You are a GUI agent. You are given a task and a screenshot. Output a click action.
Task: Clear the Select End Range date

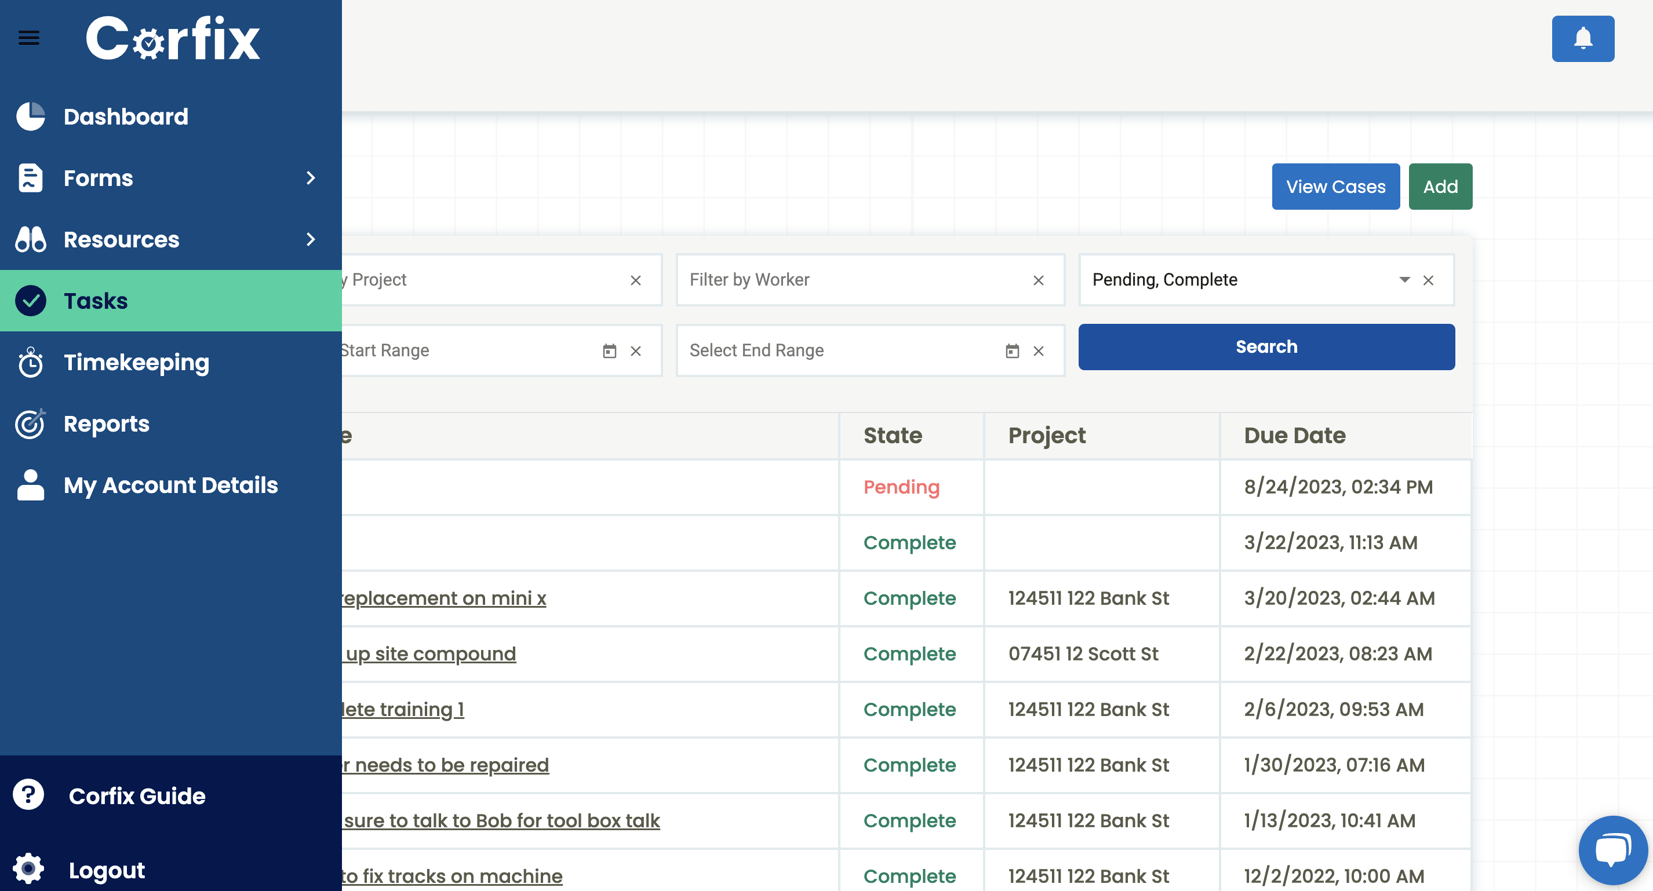pyautogui.click(x=1039, y=351)
